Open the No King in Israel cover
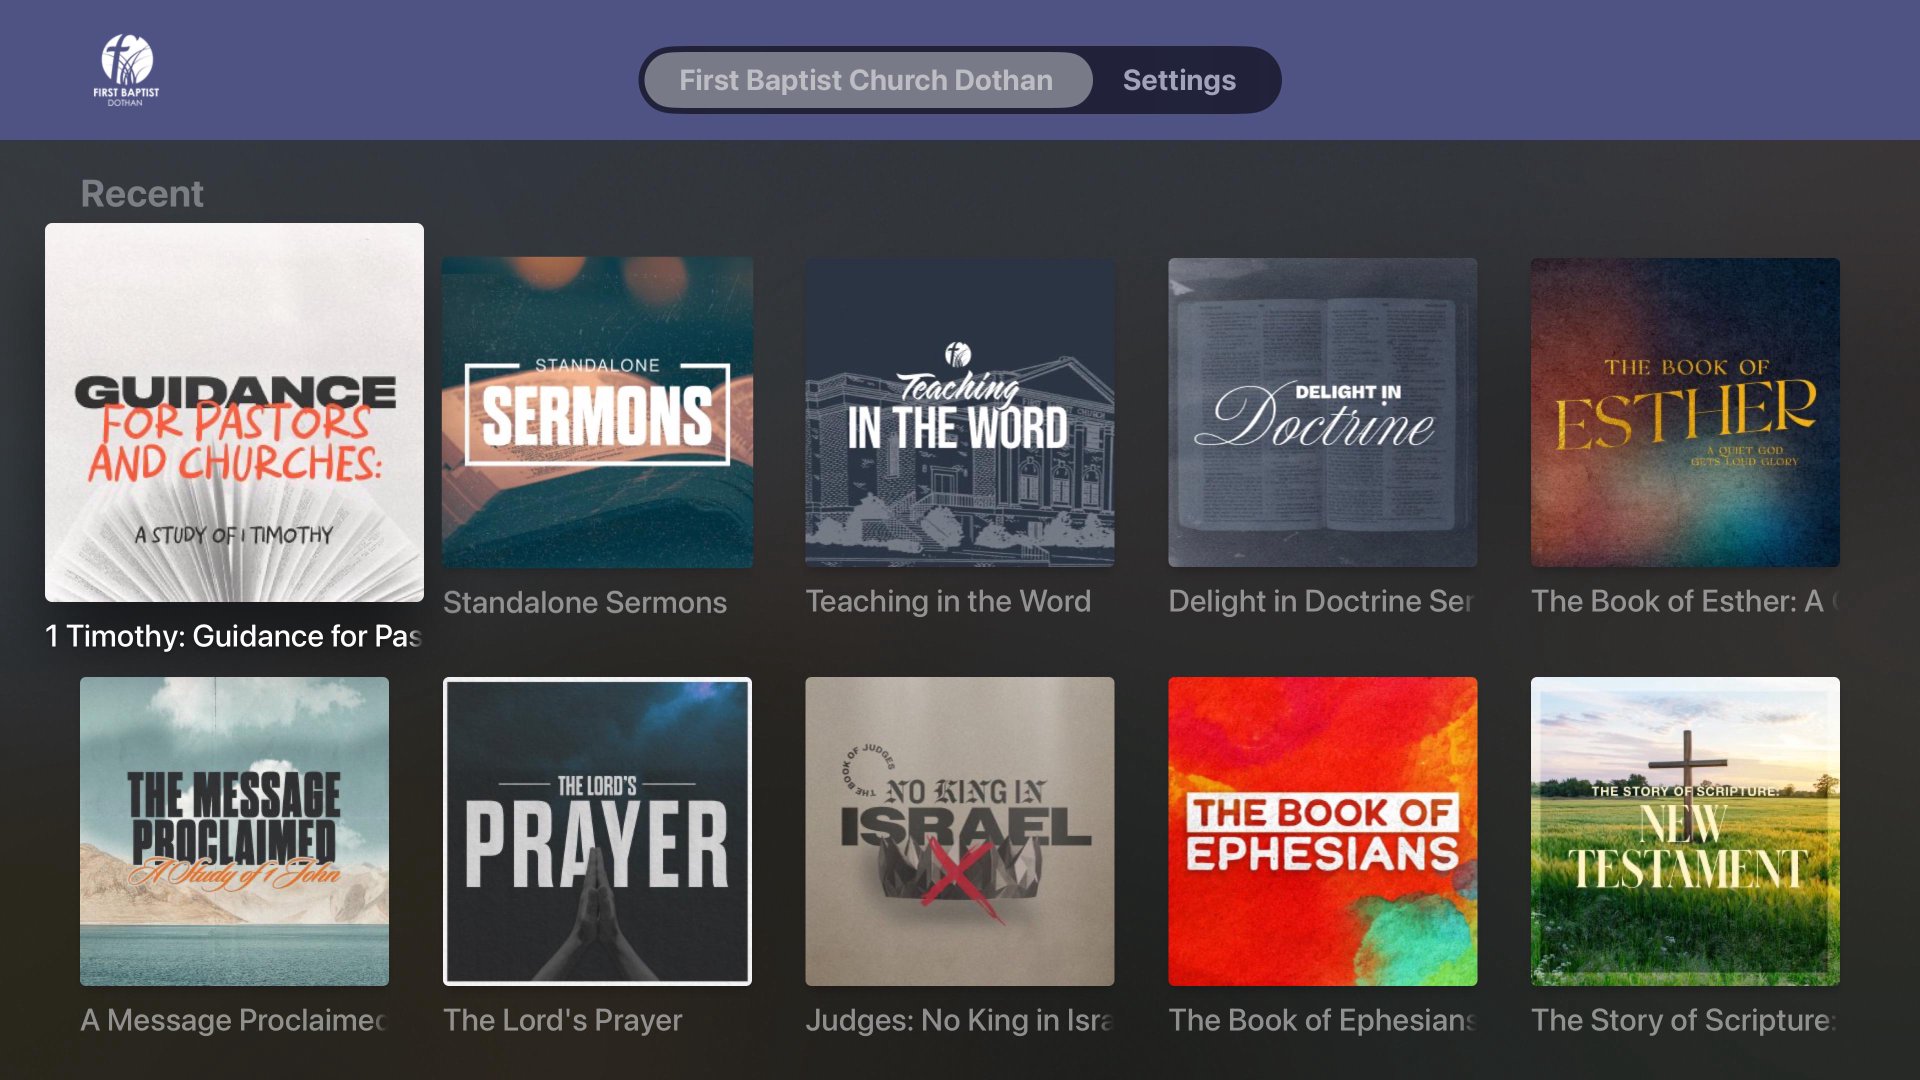 point(959,831)
